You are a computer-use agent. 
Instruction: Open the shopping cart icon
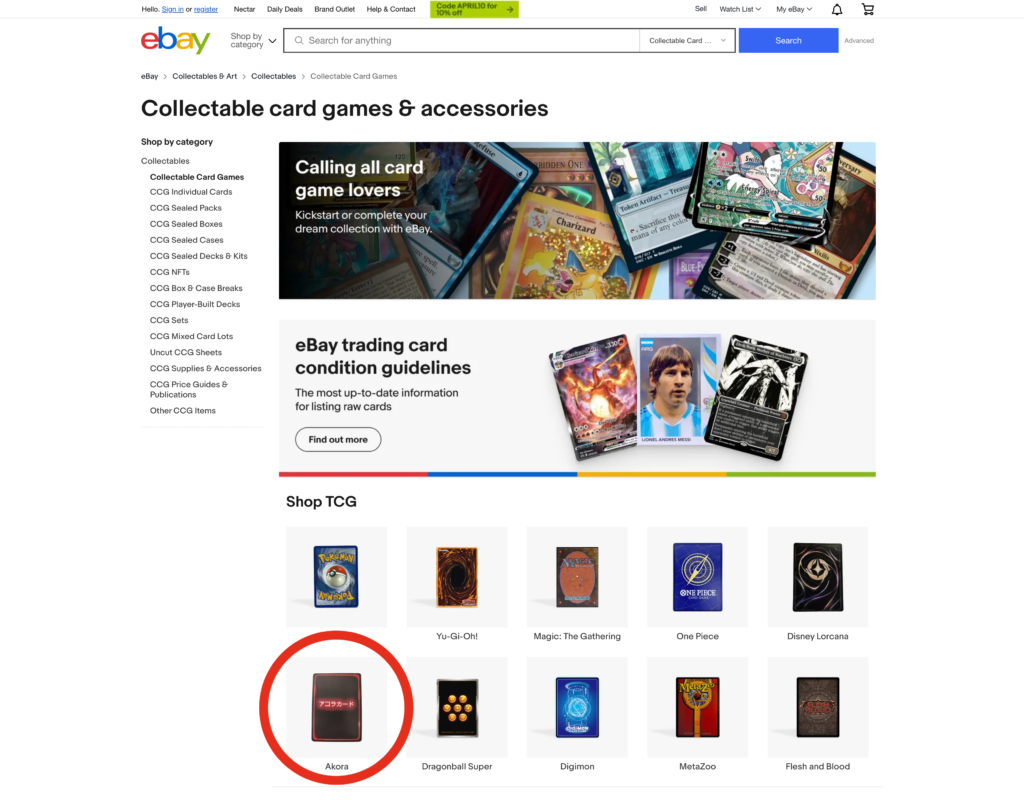click(867, 9)
